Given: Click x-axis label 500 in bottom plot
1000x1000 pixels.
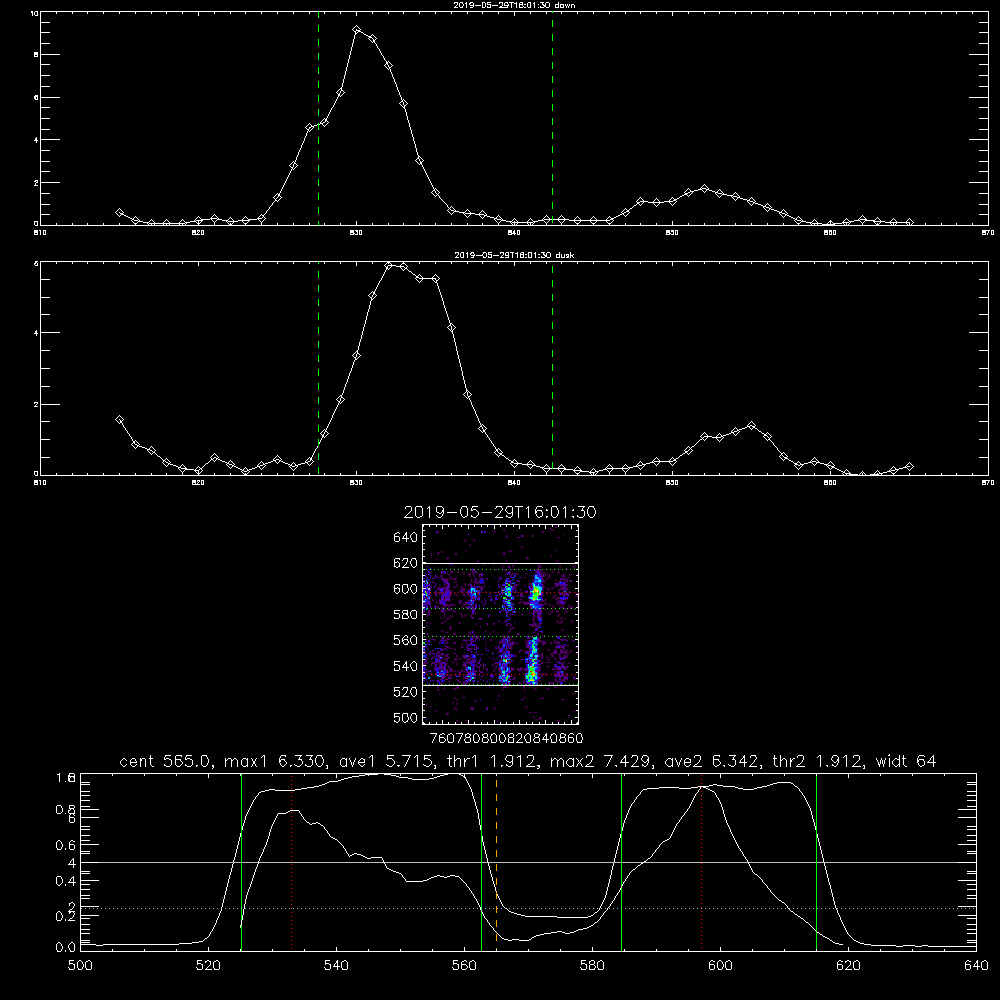Looking at the screenshot, I should point(80,966).
